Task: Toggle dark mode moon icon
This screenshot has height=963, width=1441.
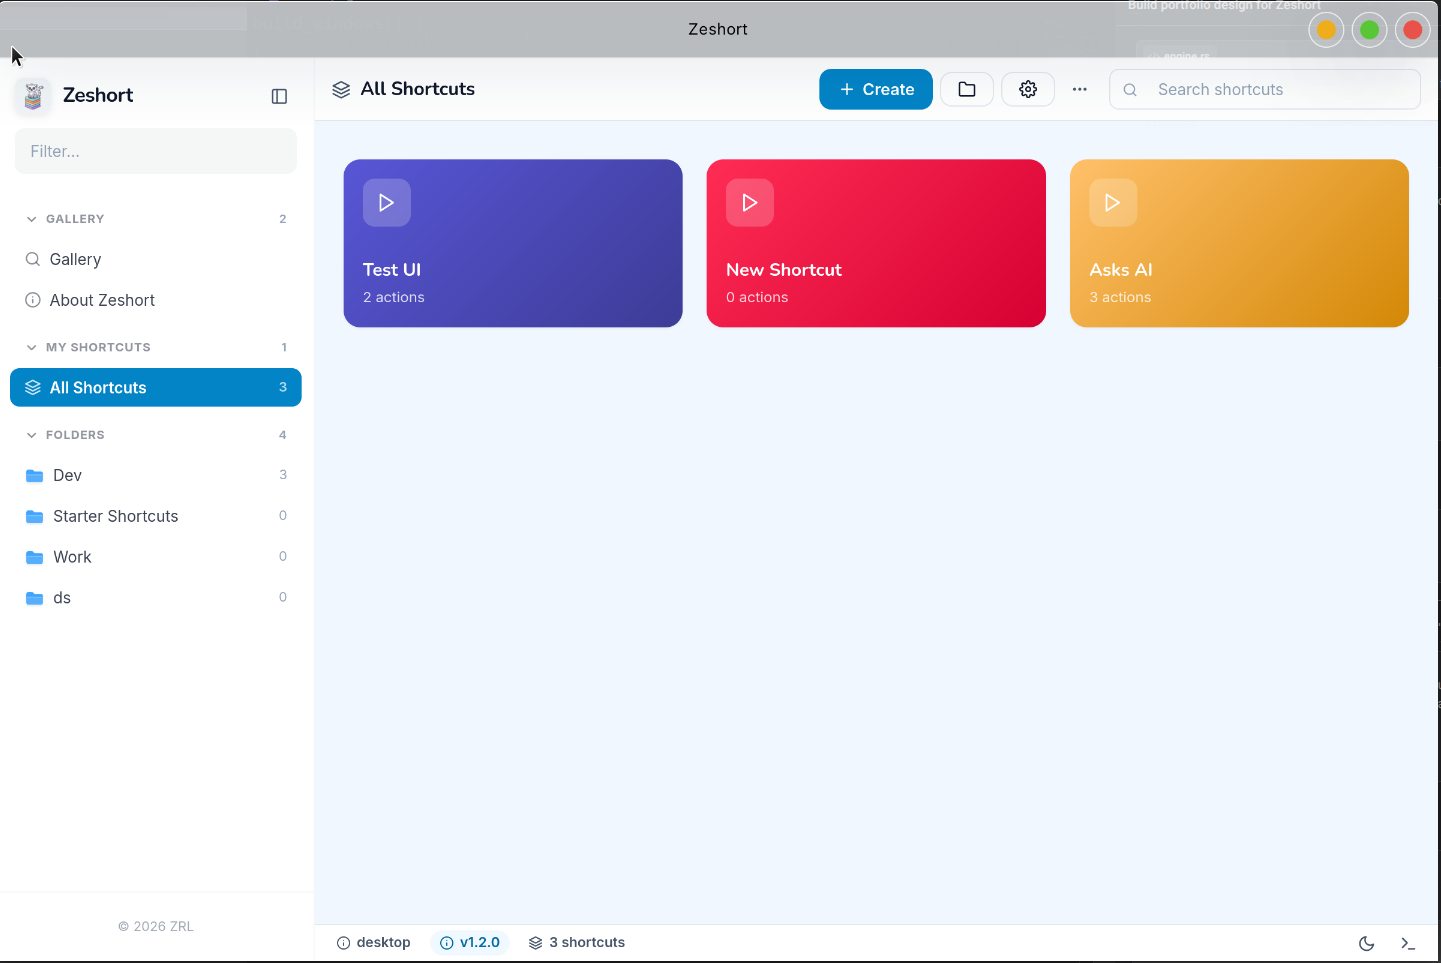Action: (x=1367, y=943)
